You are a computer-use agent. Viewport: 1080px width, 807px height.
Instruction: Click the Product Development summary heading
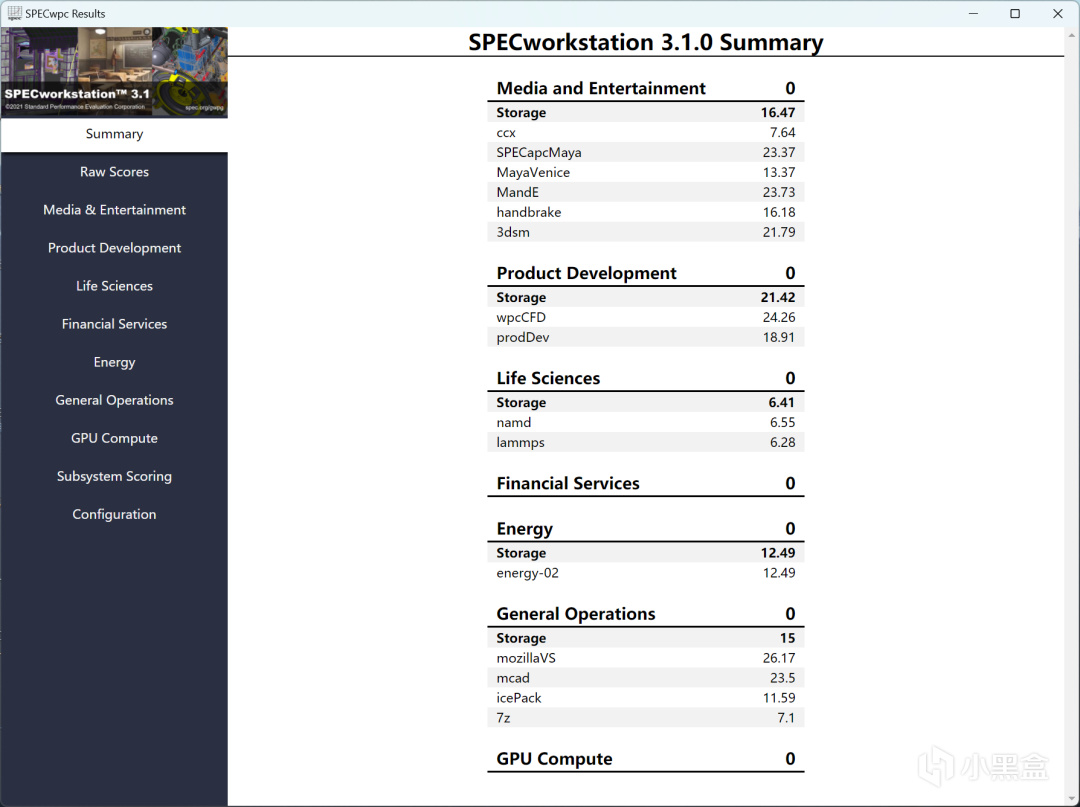coord(586,273)
